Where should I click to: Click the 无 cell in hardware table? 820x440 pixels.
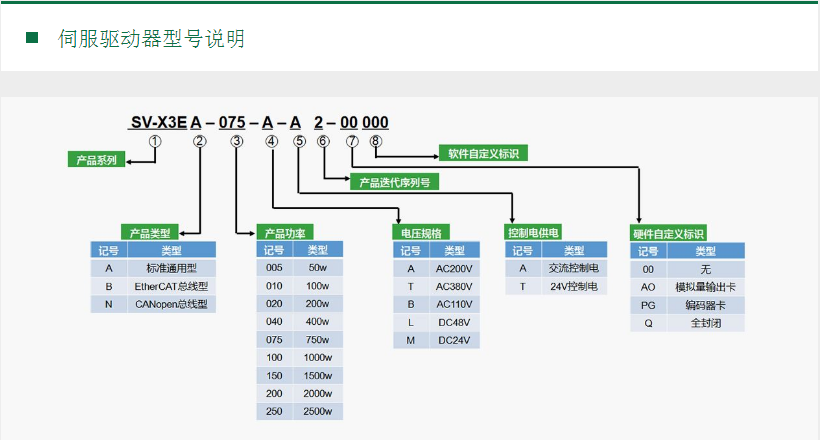pos(705,269)
